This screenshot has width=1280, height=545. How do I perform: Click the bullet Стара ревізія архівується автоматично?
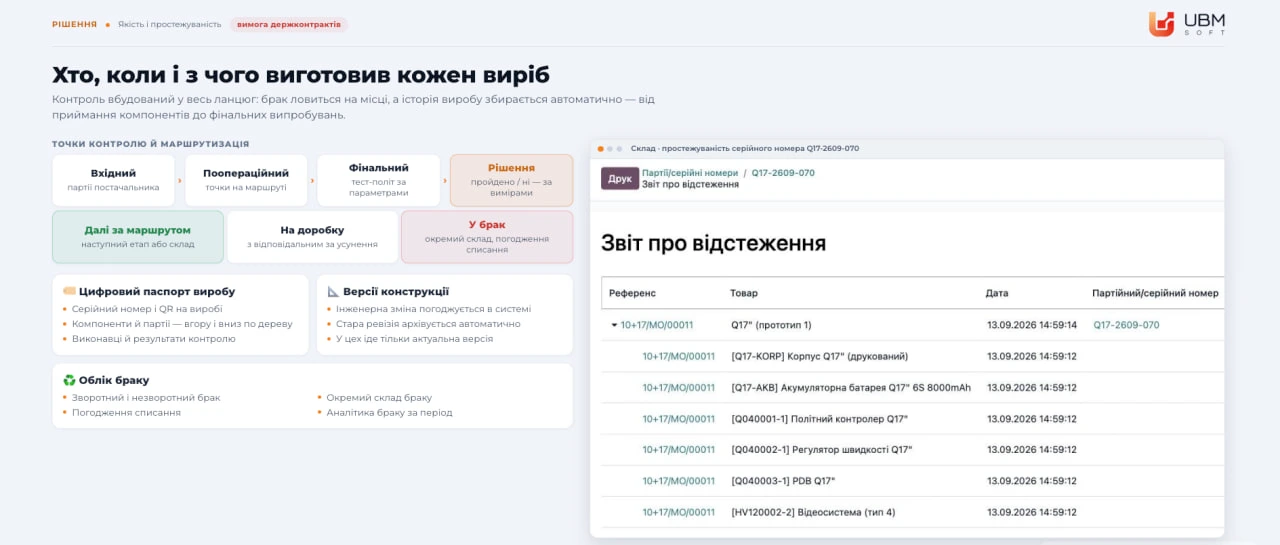click(428, 324)
